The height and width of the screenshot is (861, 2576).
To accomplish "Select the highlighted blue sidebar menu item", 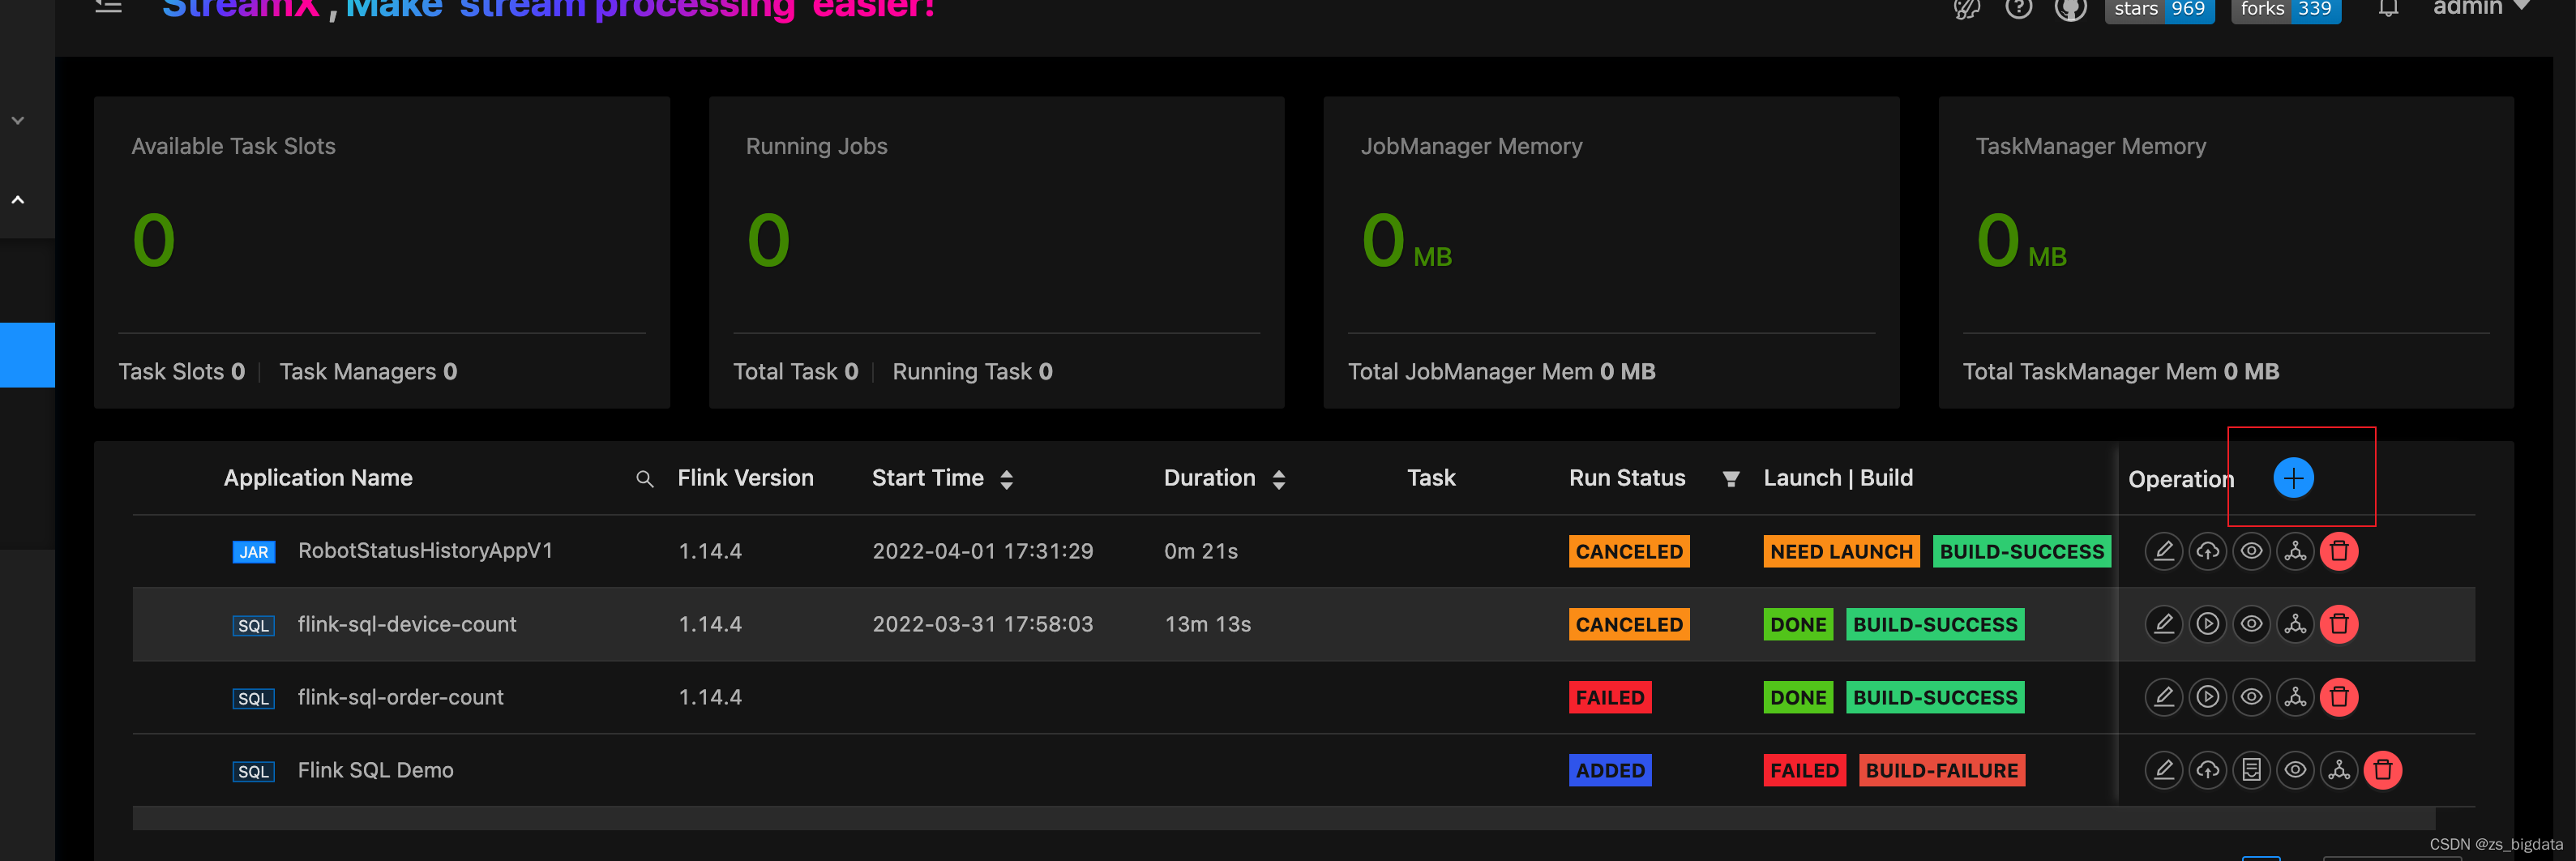I will [27, 354].
